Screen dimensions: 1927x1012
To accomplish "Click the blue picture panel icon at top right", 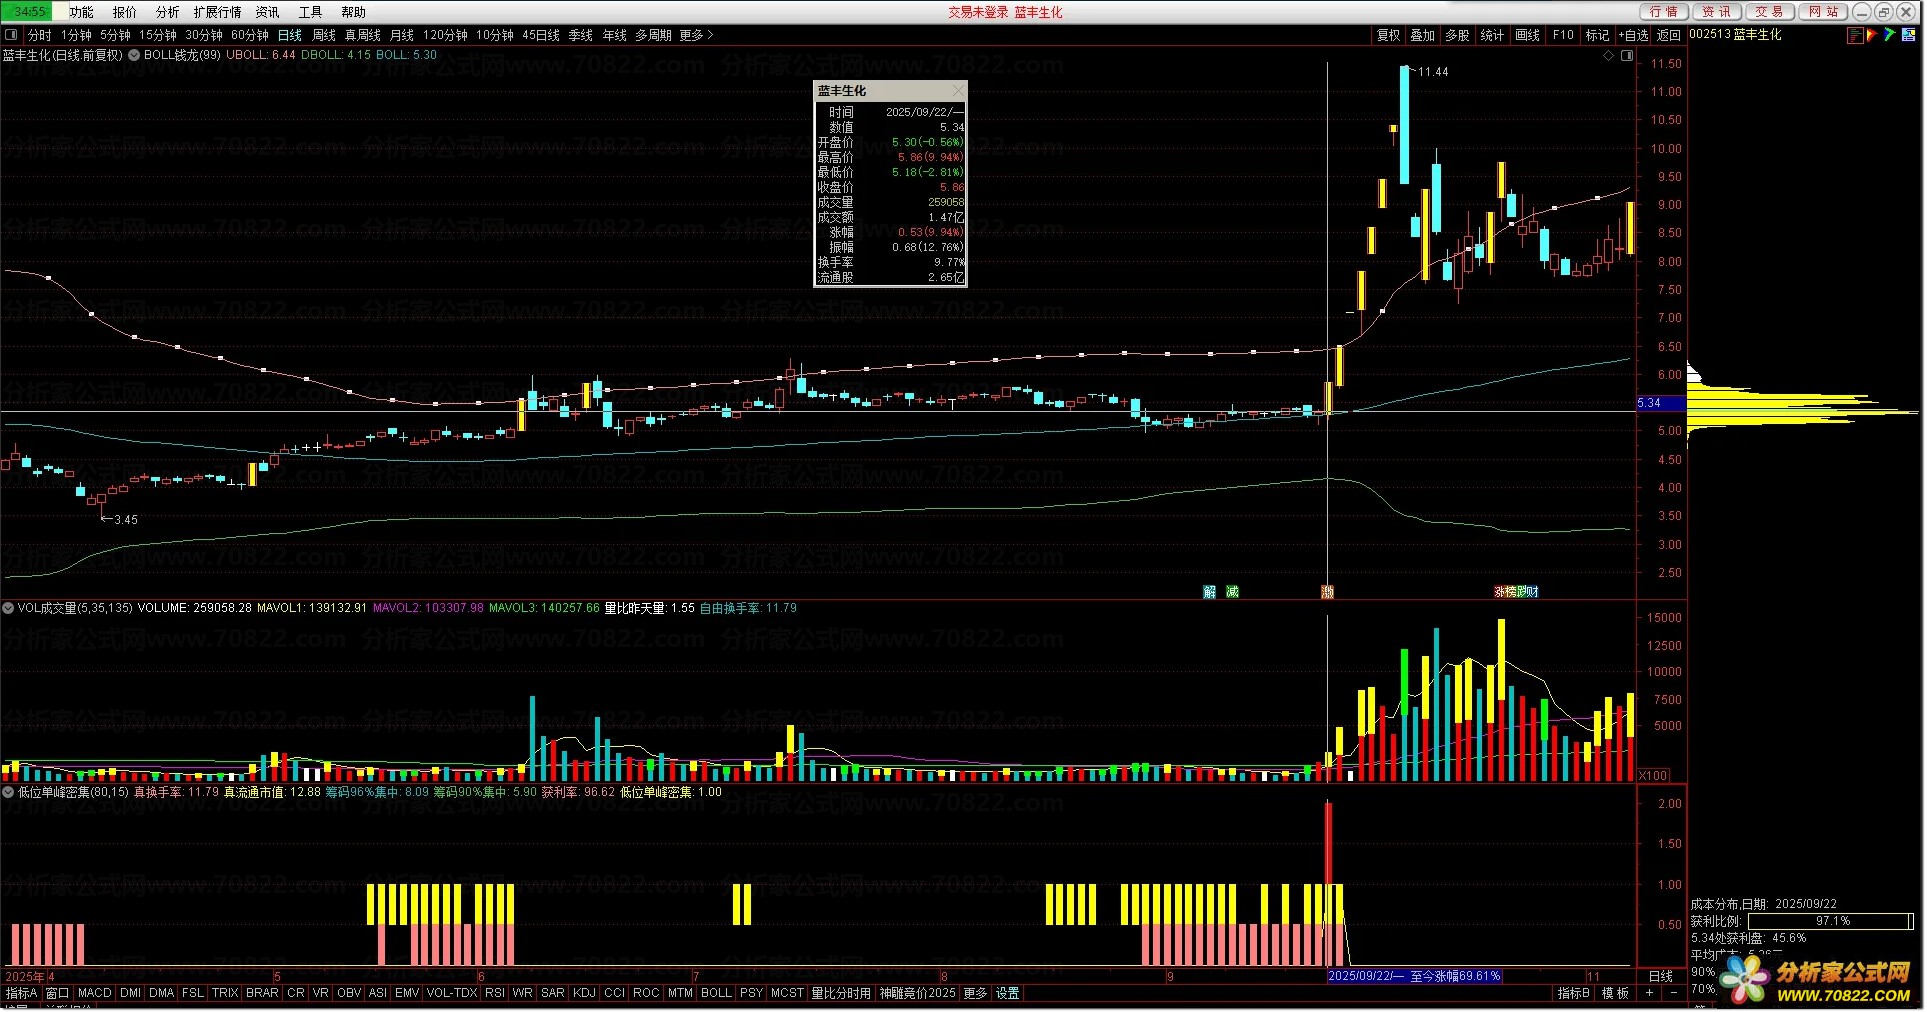I will 1907,35.
